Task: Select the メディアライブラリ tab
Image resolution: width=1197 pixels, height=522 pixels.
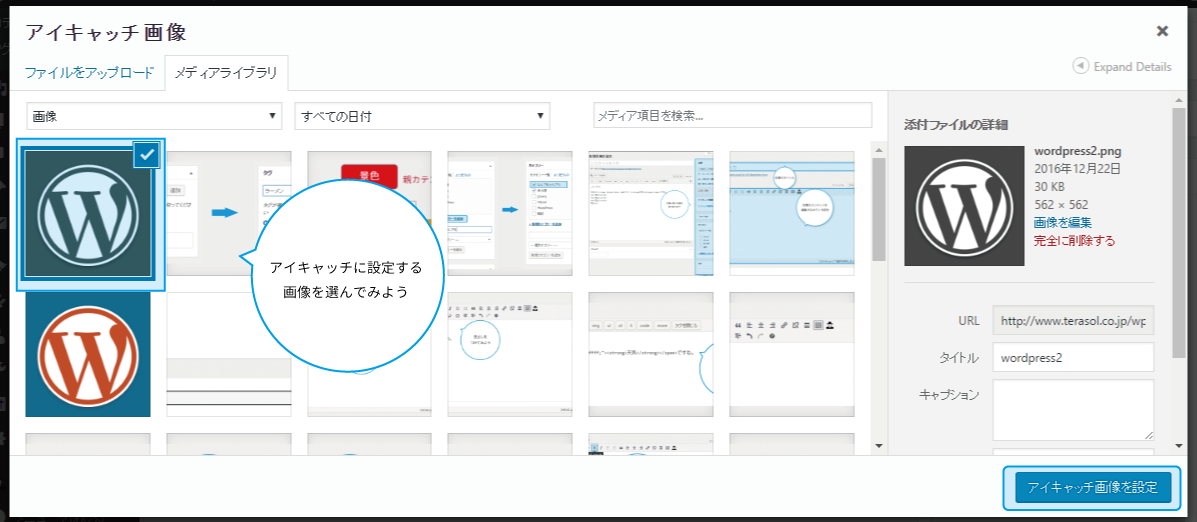Action: point(226,74)
